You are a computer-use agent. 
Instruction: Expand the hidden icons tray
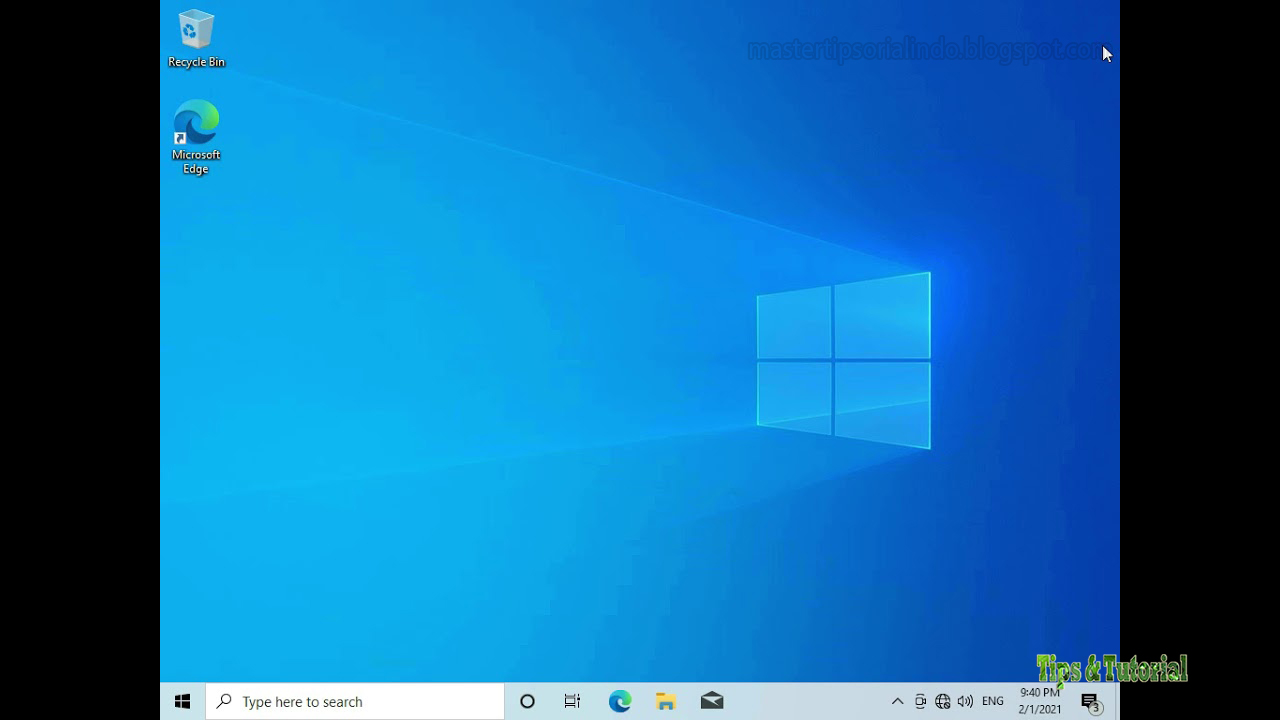pyautogui.click(x=897, y=701)
